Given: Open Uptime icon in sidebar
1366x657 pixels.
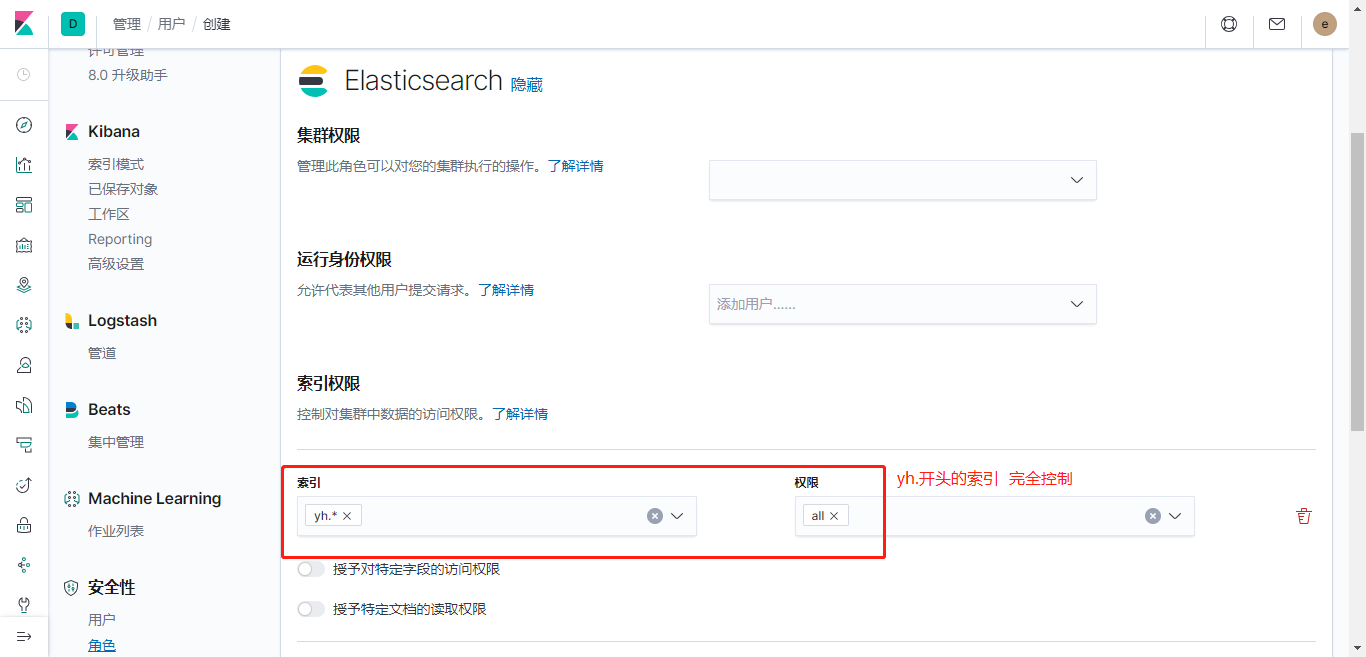Looking at the screenshot, I should [x=24, y=485].
